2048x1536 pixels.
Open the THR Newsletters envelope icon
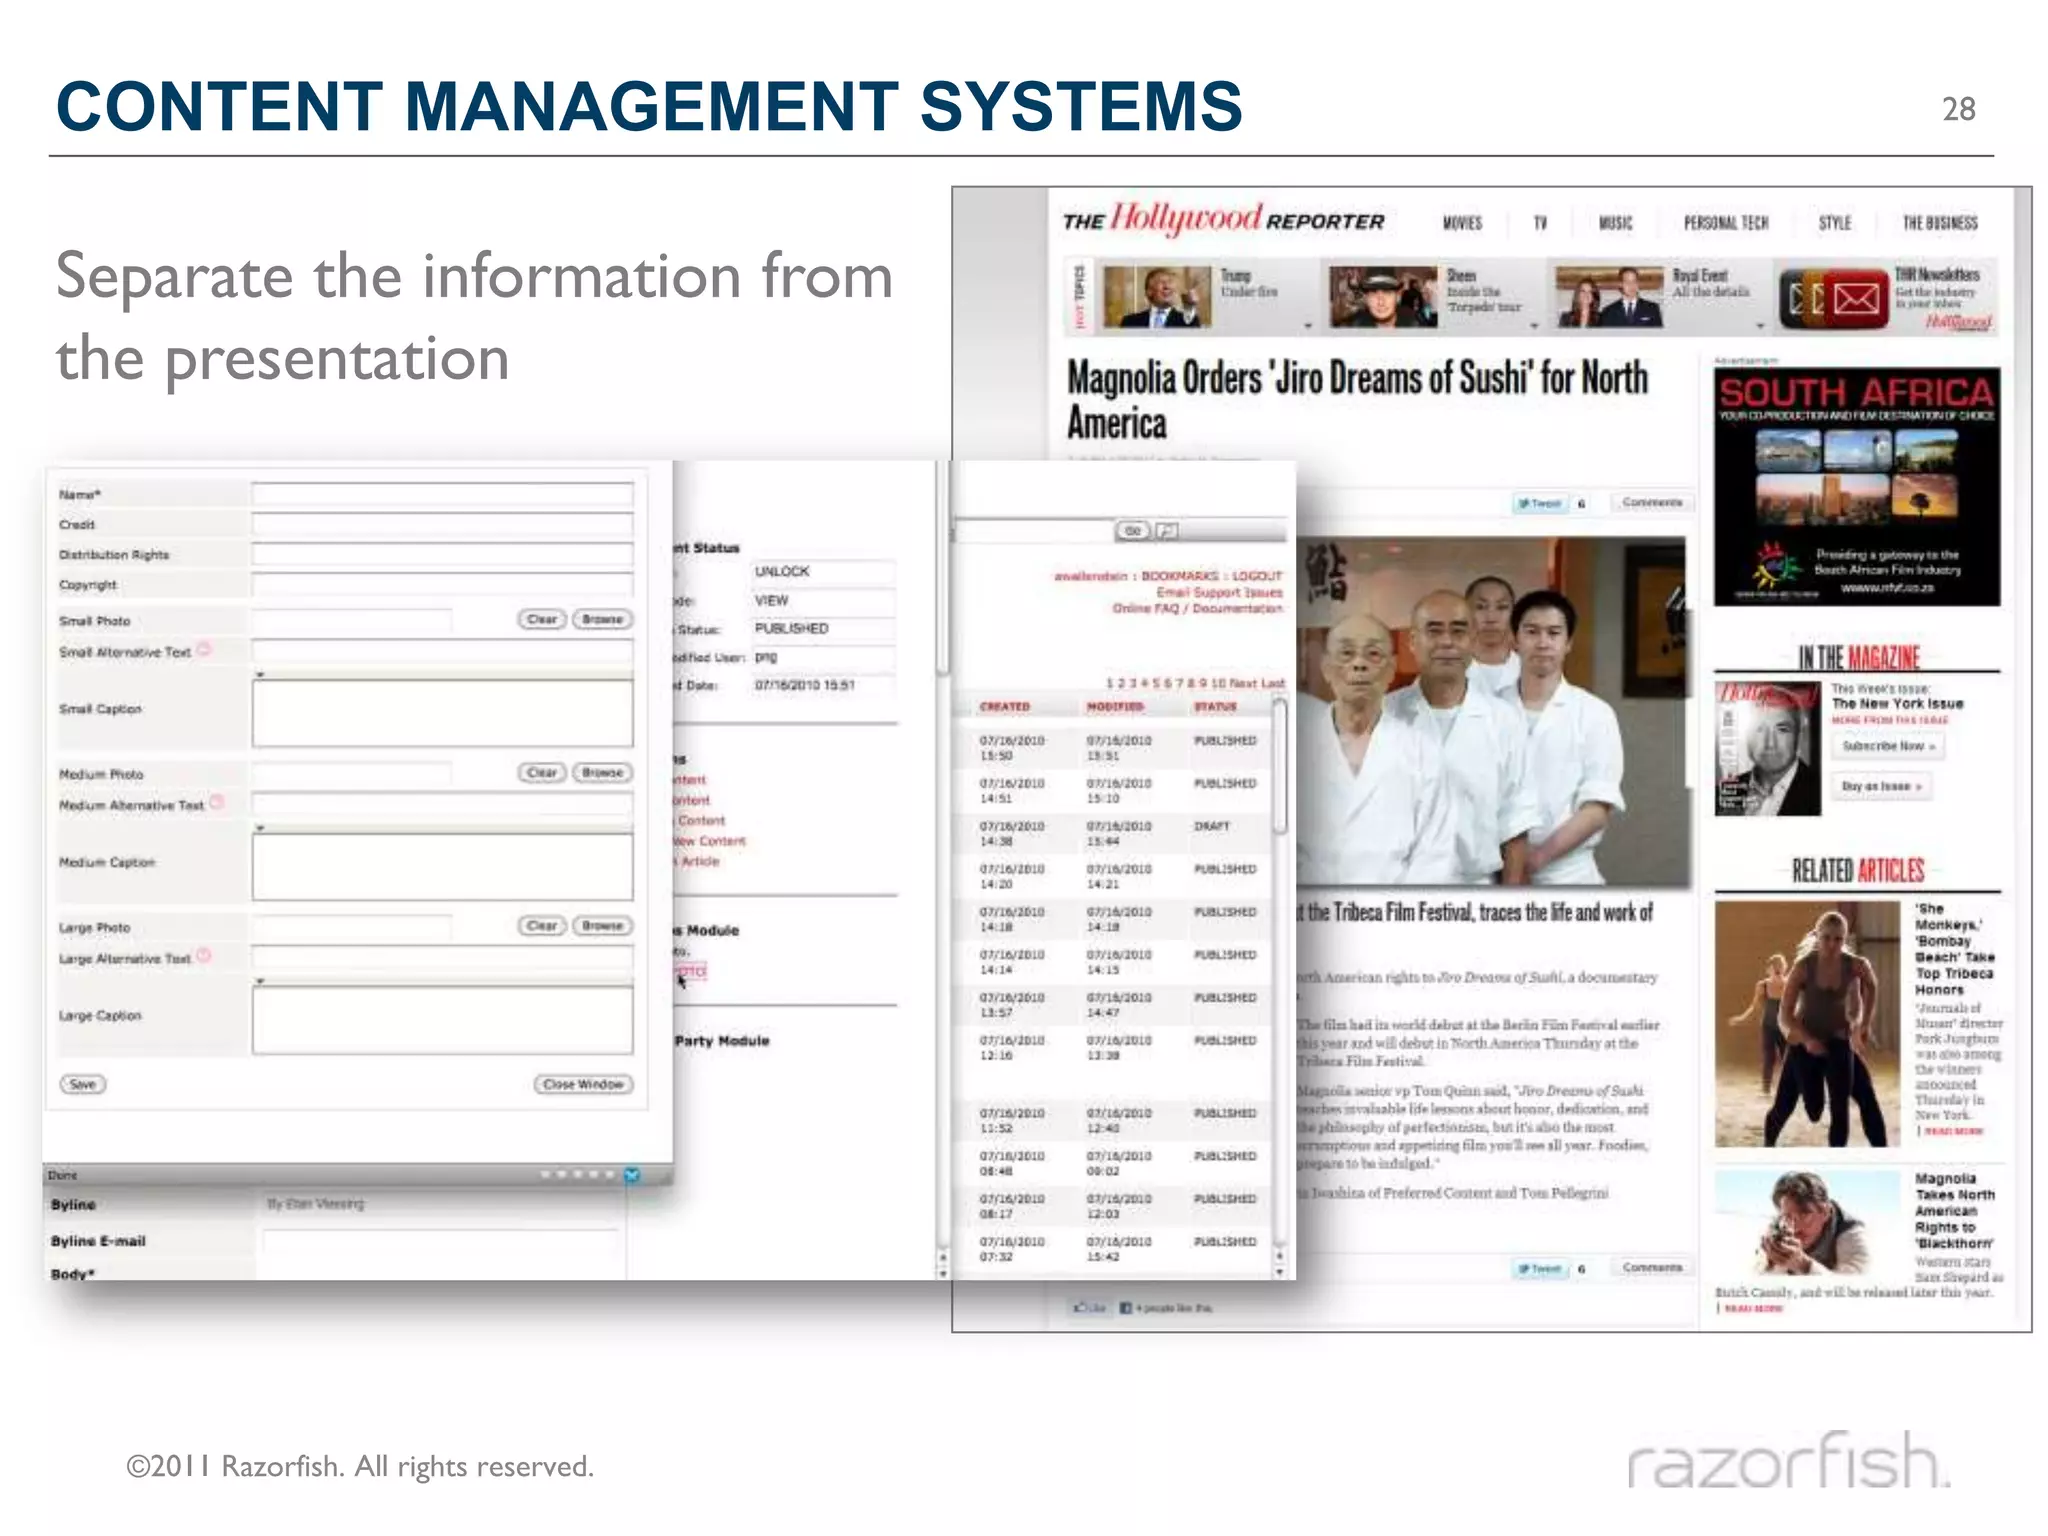pos(1835,299)
